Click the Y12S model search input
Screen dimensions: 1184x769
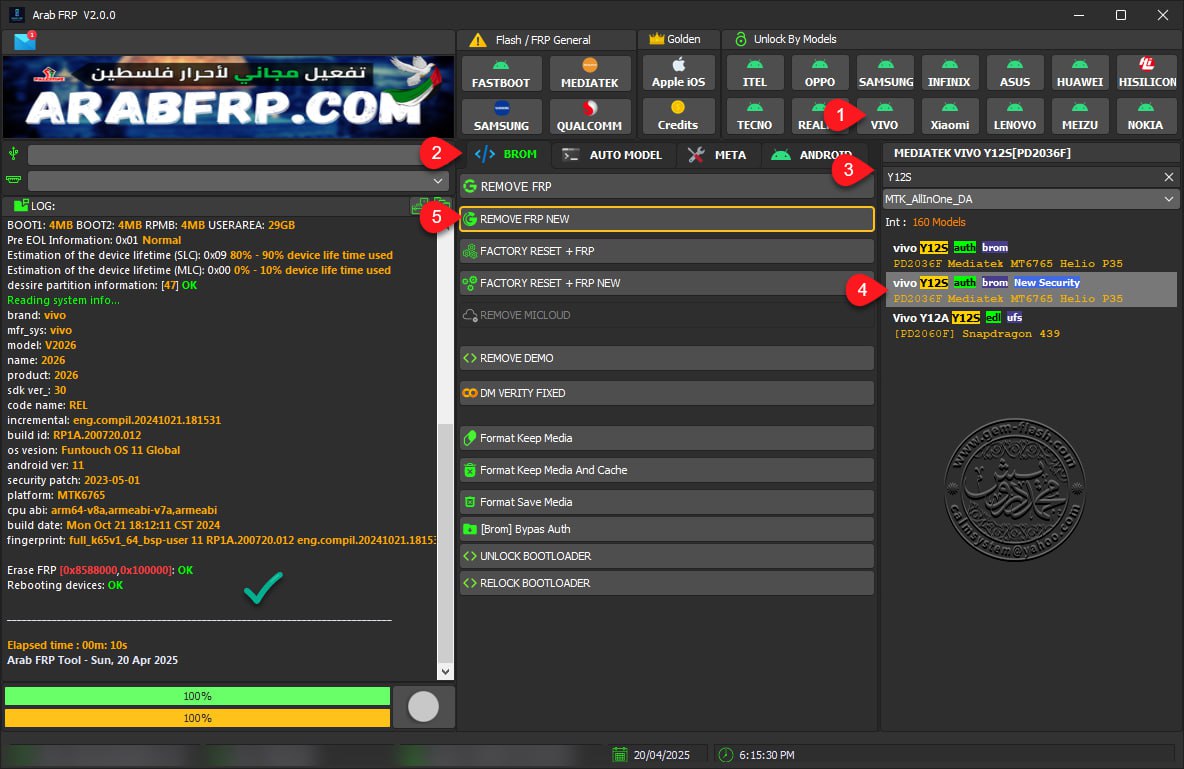1022,177
